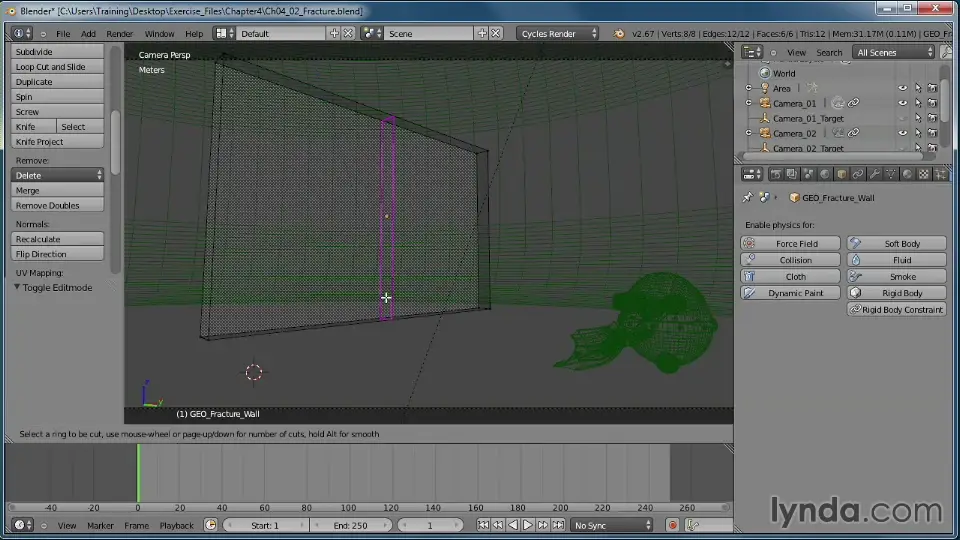The height and width of the screenshot is (540, 960).
Task: Click the Camera_01 constraint link icon
Action: (853, 103)
